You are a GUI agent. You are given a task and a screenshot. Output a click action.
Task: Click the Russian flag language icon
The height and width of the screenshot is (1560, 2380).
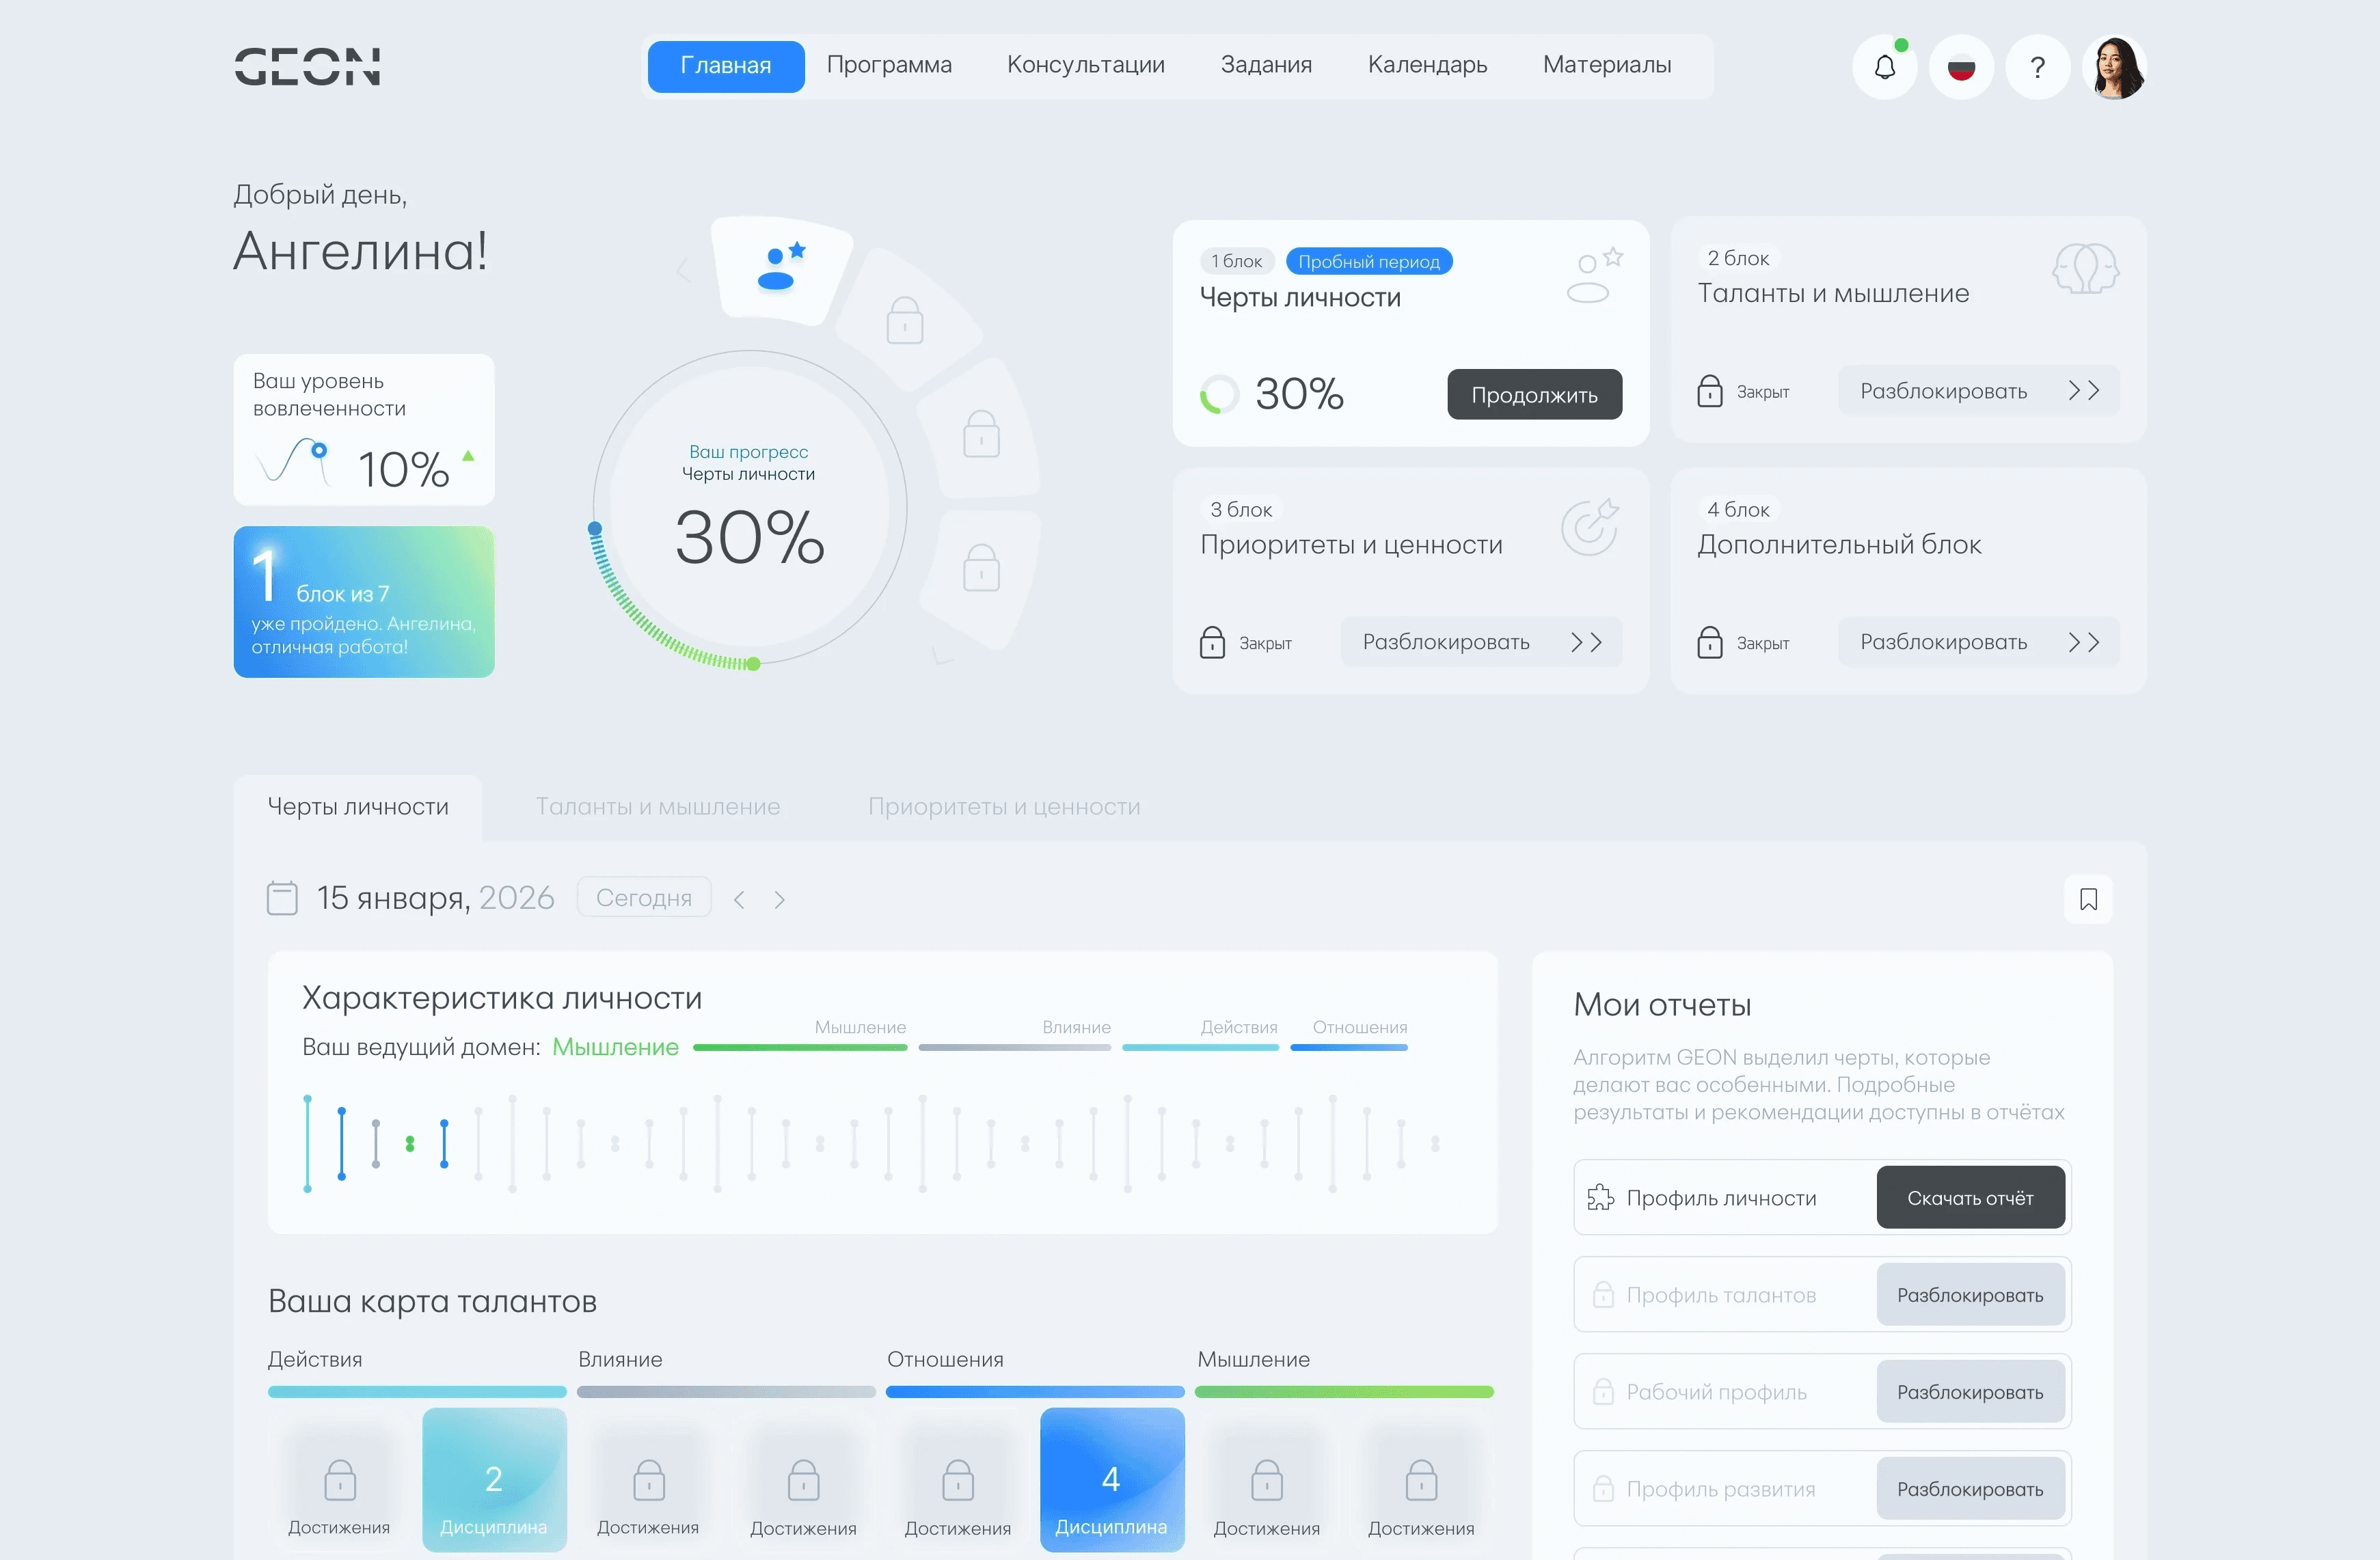[1961, 67]
